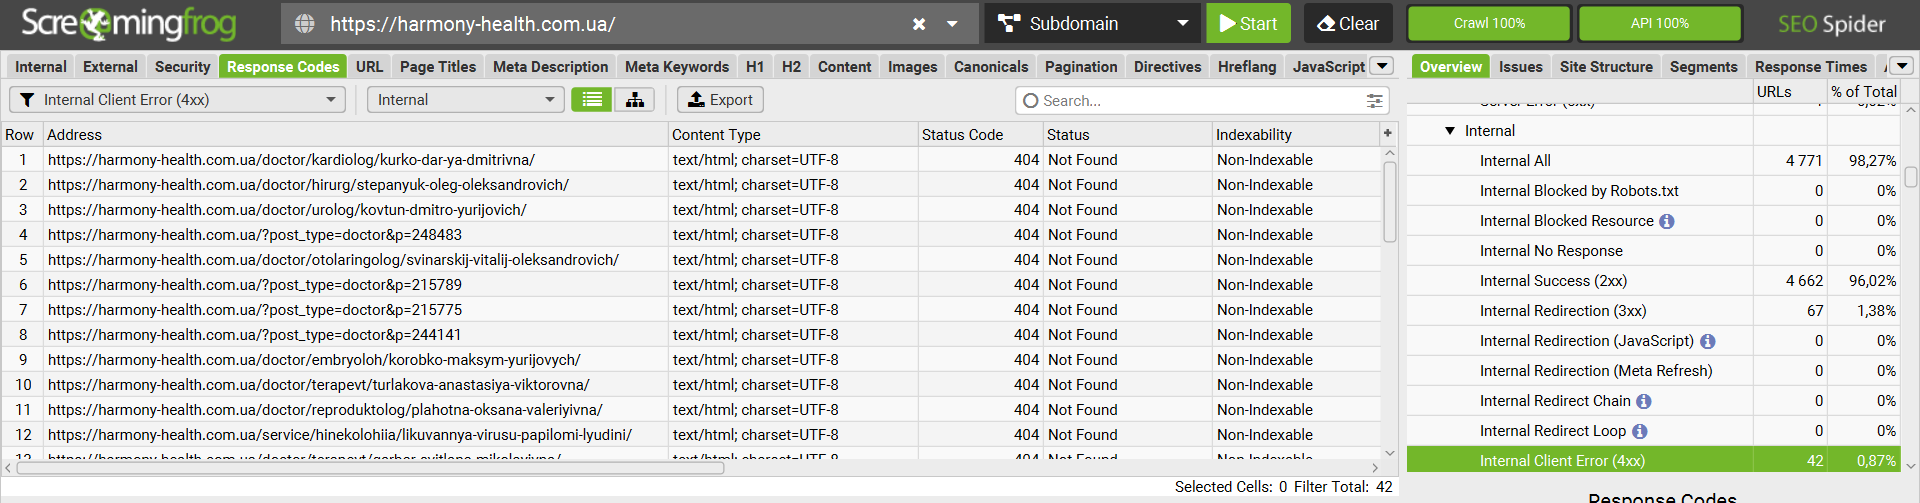This screenshot has height=503, width=1920.
Task: Switch to tree view icon
Action: click(x=635, y=100)
